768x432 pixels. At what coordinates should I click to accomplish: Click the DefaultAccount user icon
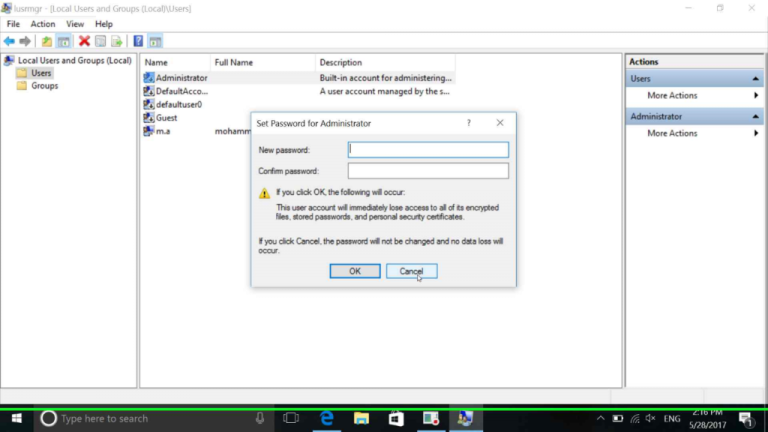148,91
